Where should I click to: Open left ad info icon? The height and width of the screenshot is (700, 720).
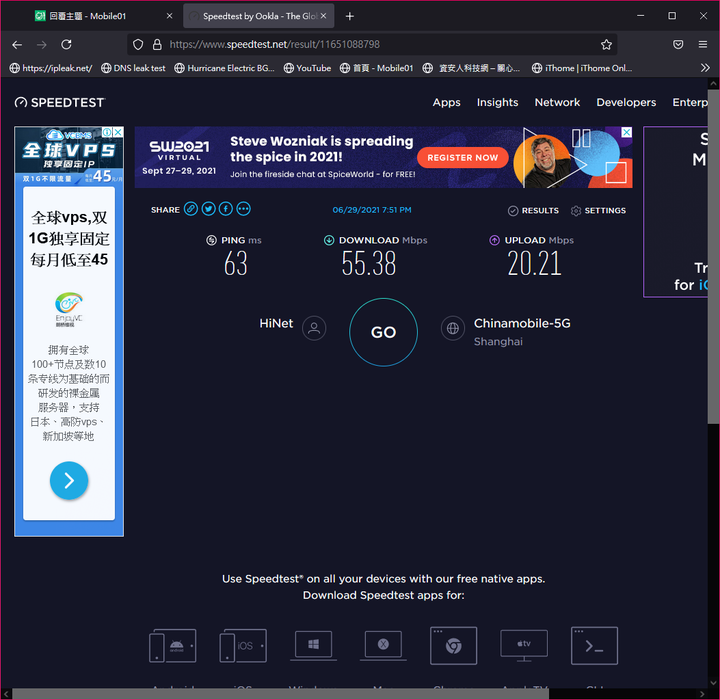click(107, 132)
